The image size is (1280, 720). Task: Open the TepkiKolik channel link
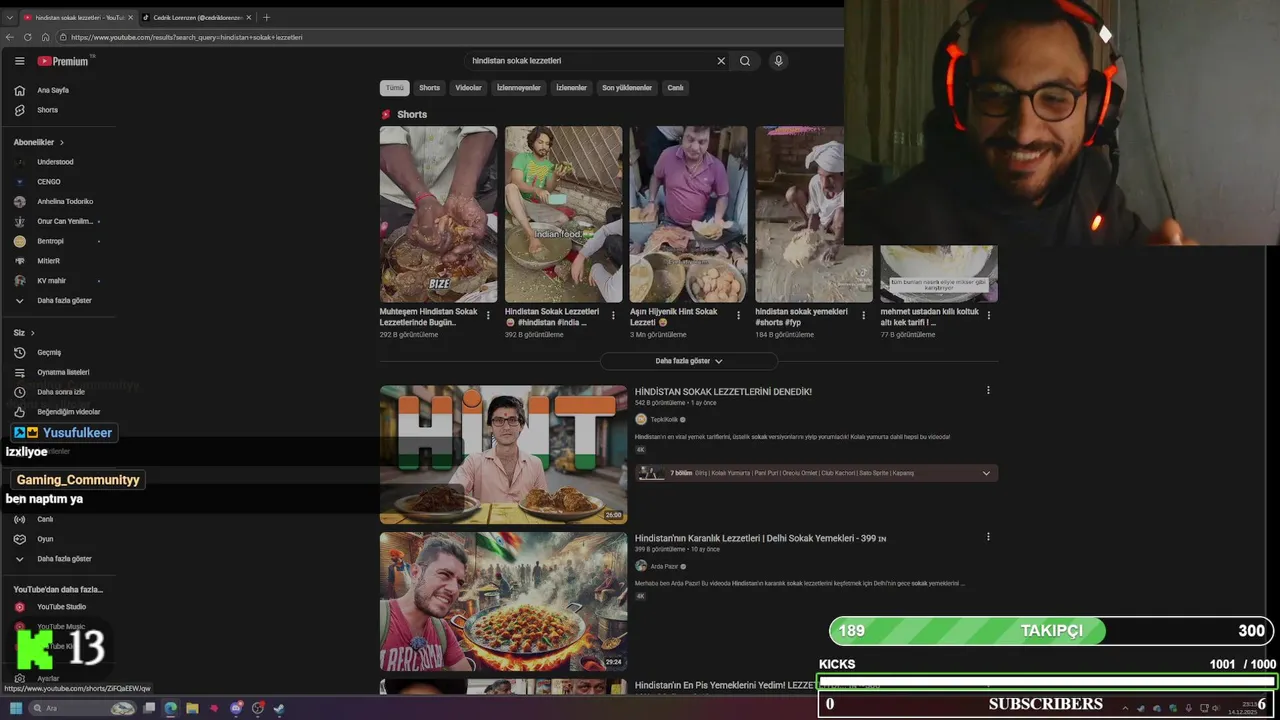coord(664,420)
